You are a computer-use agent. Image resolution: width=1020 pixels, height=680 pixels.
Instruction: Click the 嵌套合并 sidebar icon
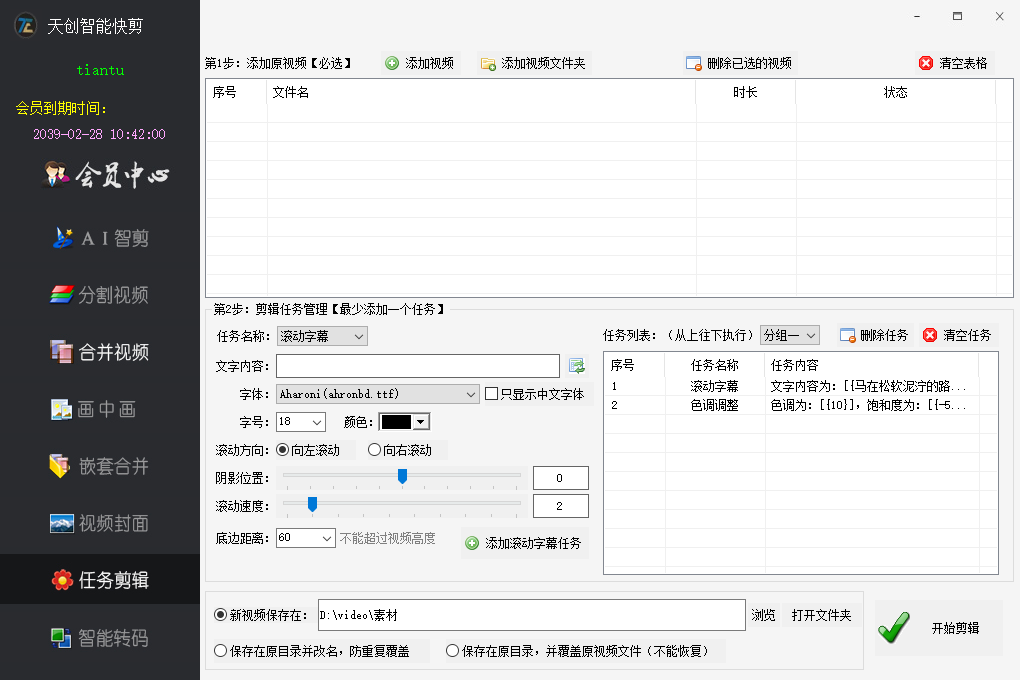point(60,466)
